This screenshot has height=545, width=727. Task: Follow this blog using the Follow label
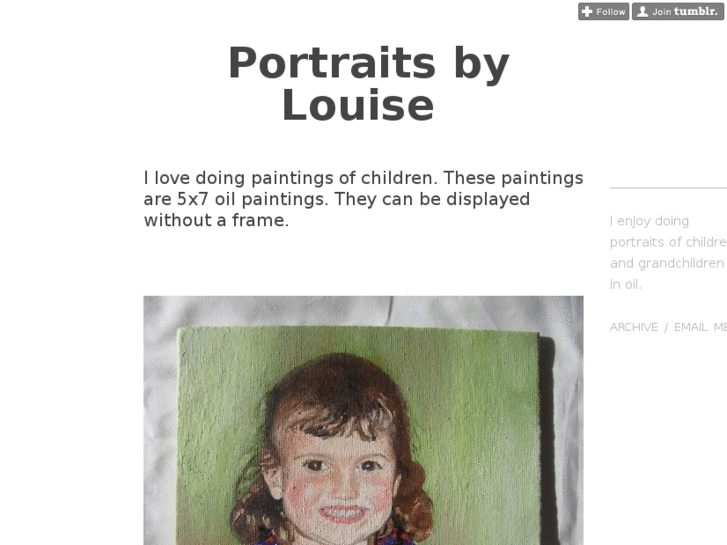[611, 12]
